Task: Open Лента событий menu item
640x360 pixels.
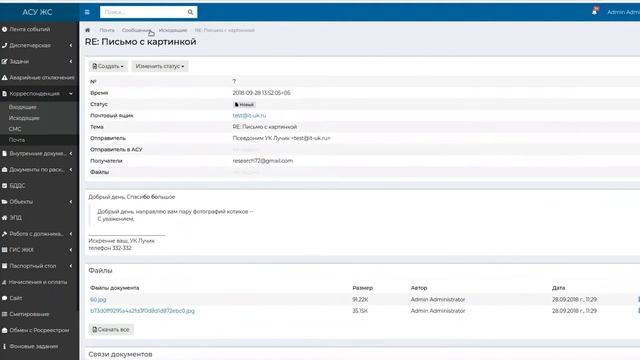Action: point(30,29)
